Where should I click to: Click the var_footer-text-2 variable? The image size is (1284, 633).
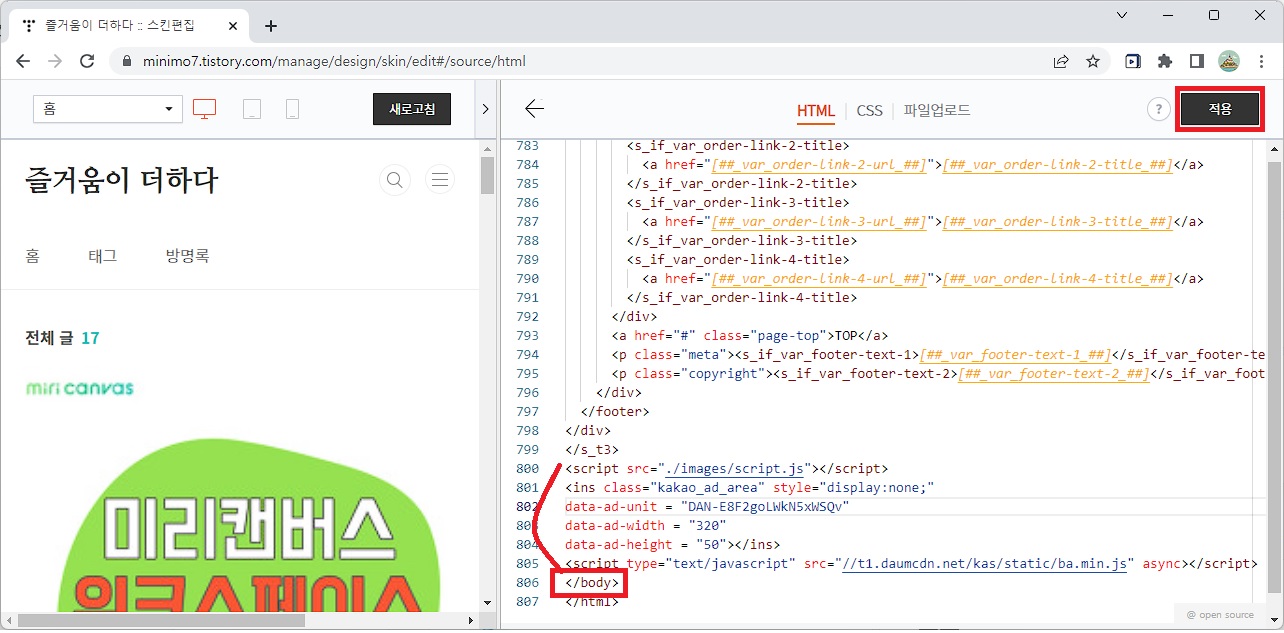(x=1054, y=373)
